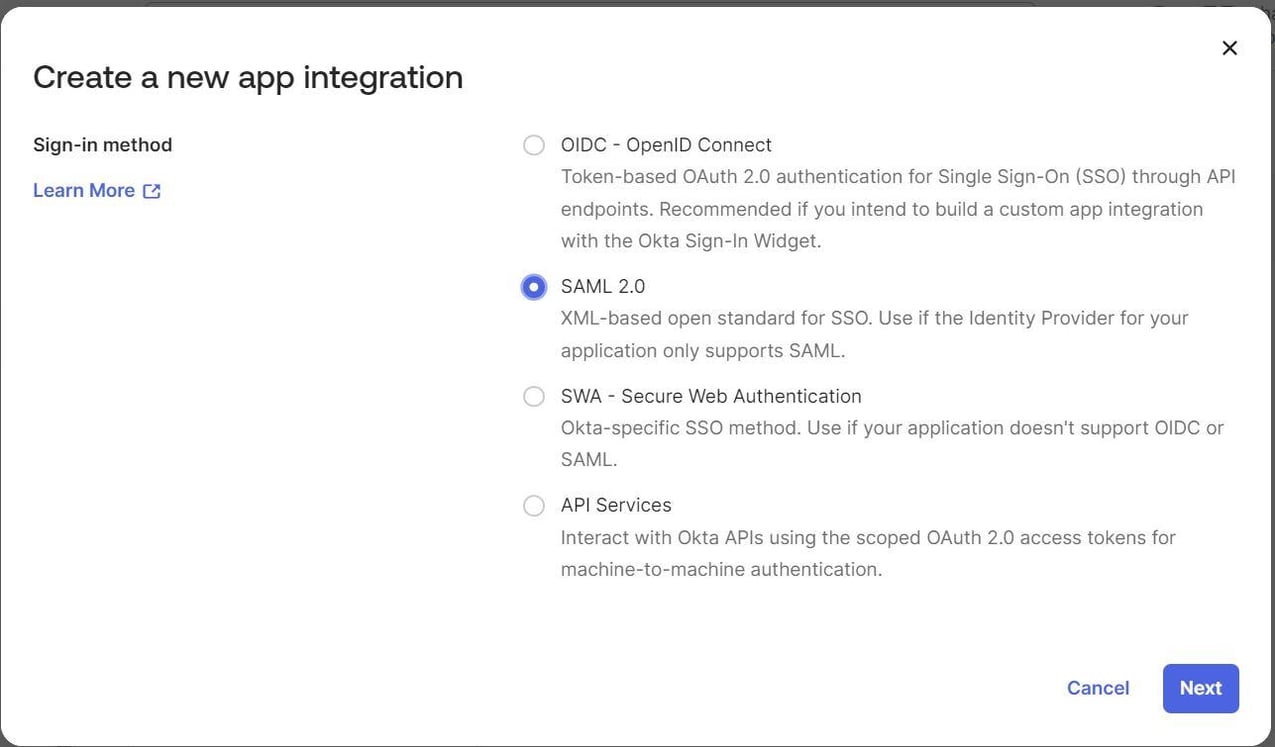Select the SAML 2.0 radio button
Screen dimensions: 1275x747
pyautogui.click(x=533, y=286)
